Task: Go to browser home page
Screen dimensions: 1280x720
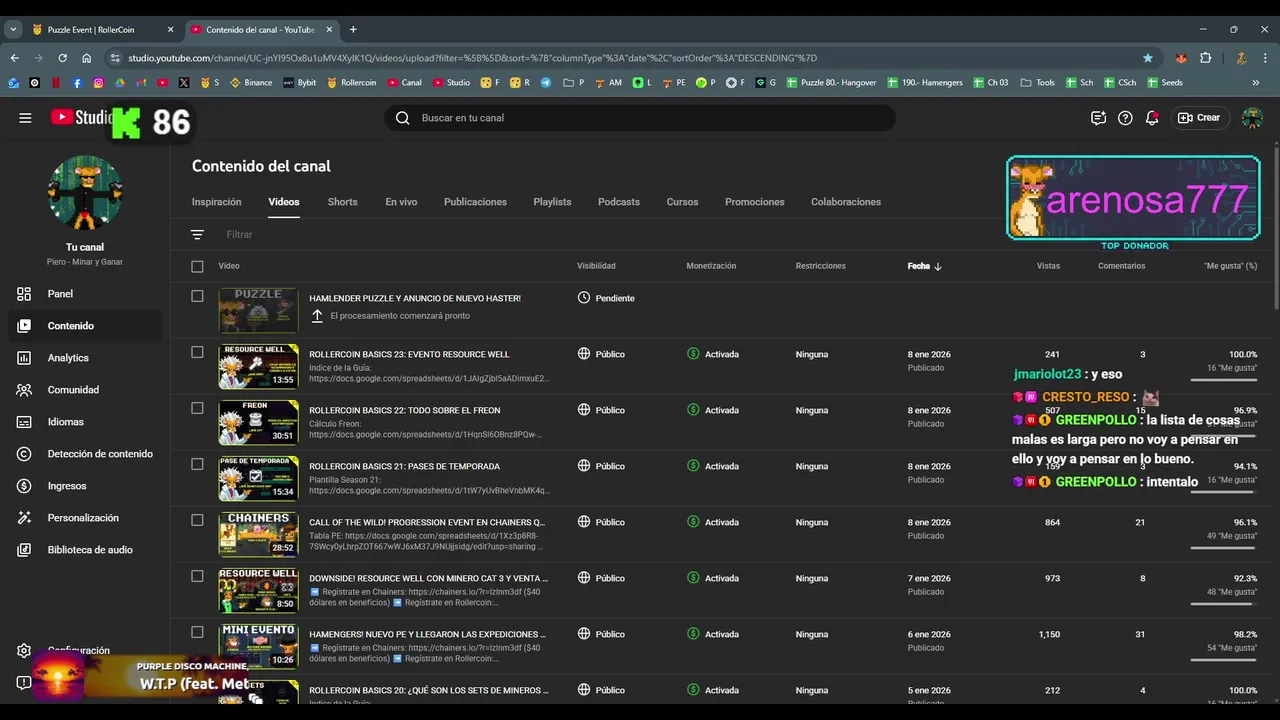Action: click(87, 58)
